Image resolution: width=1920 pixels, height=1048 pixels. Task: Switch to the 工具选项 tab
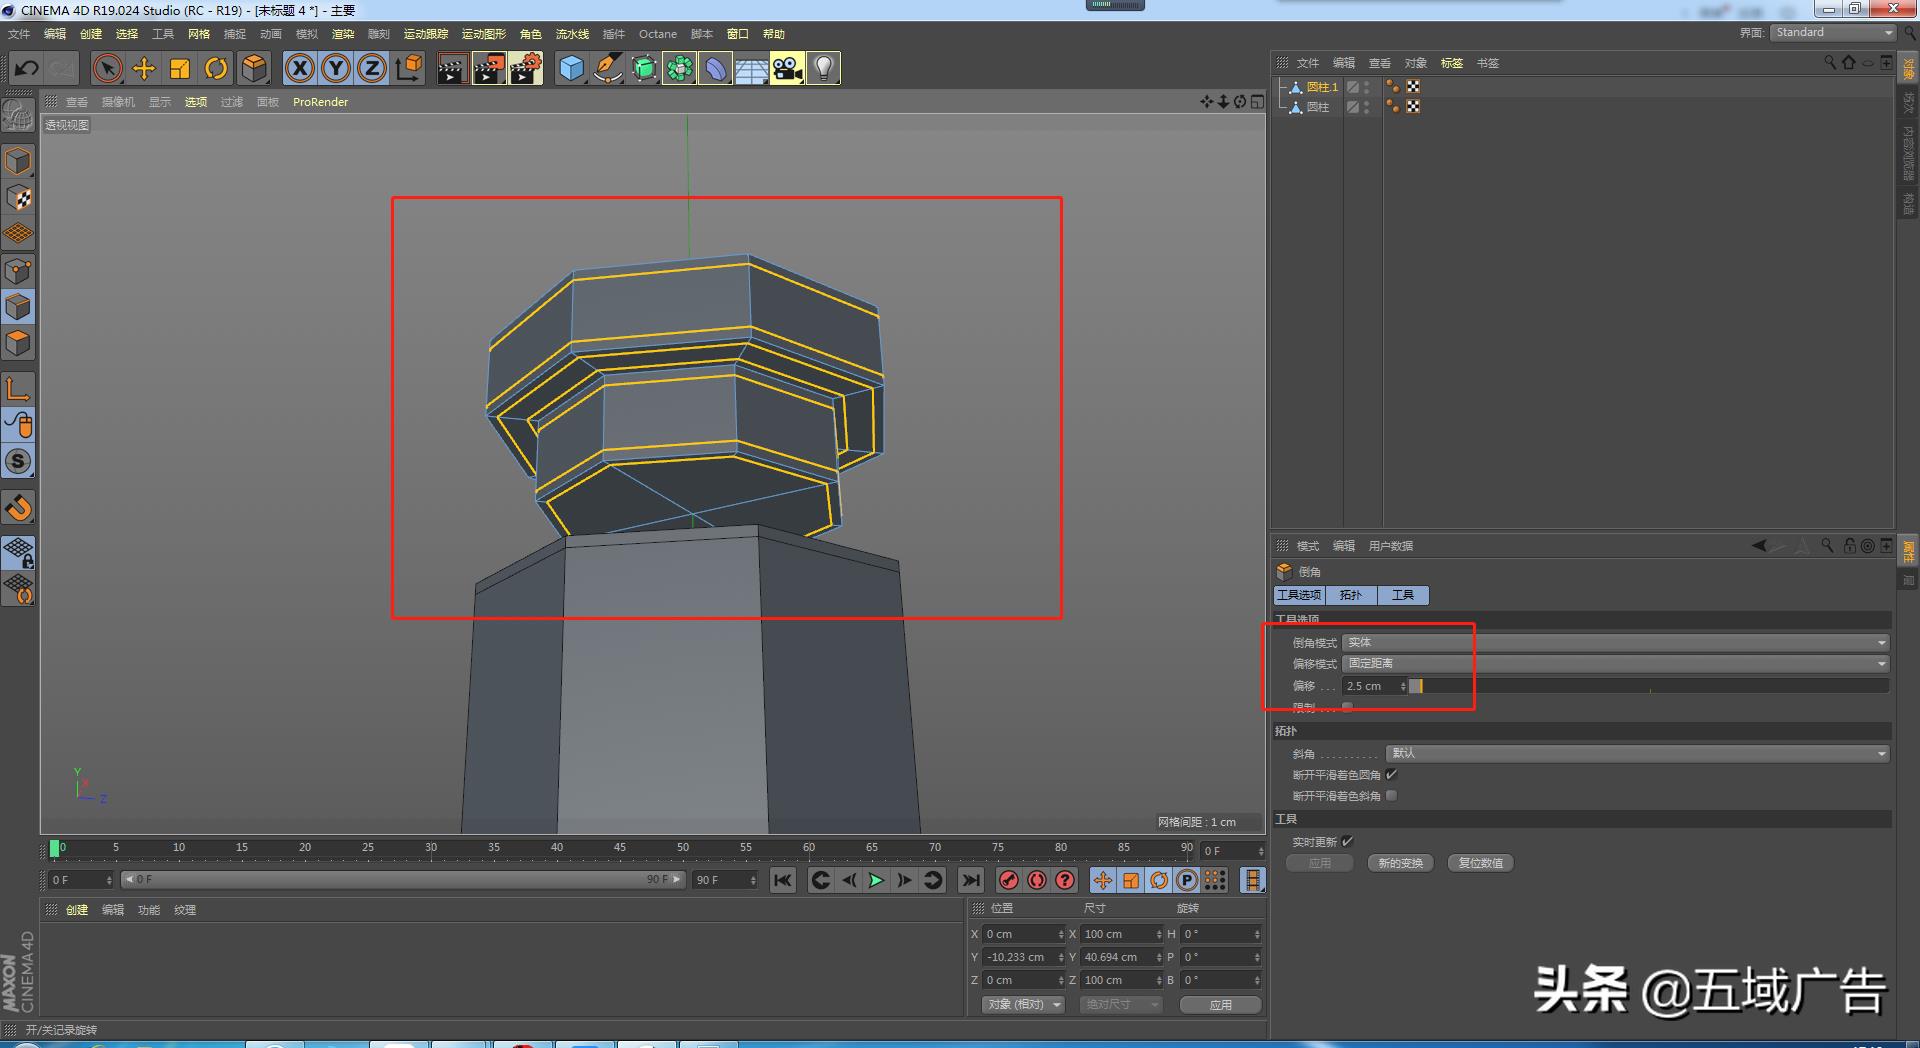tap(1299, 595)
